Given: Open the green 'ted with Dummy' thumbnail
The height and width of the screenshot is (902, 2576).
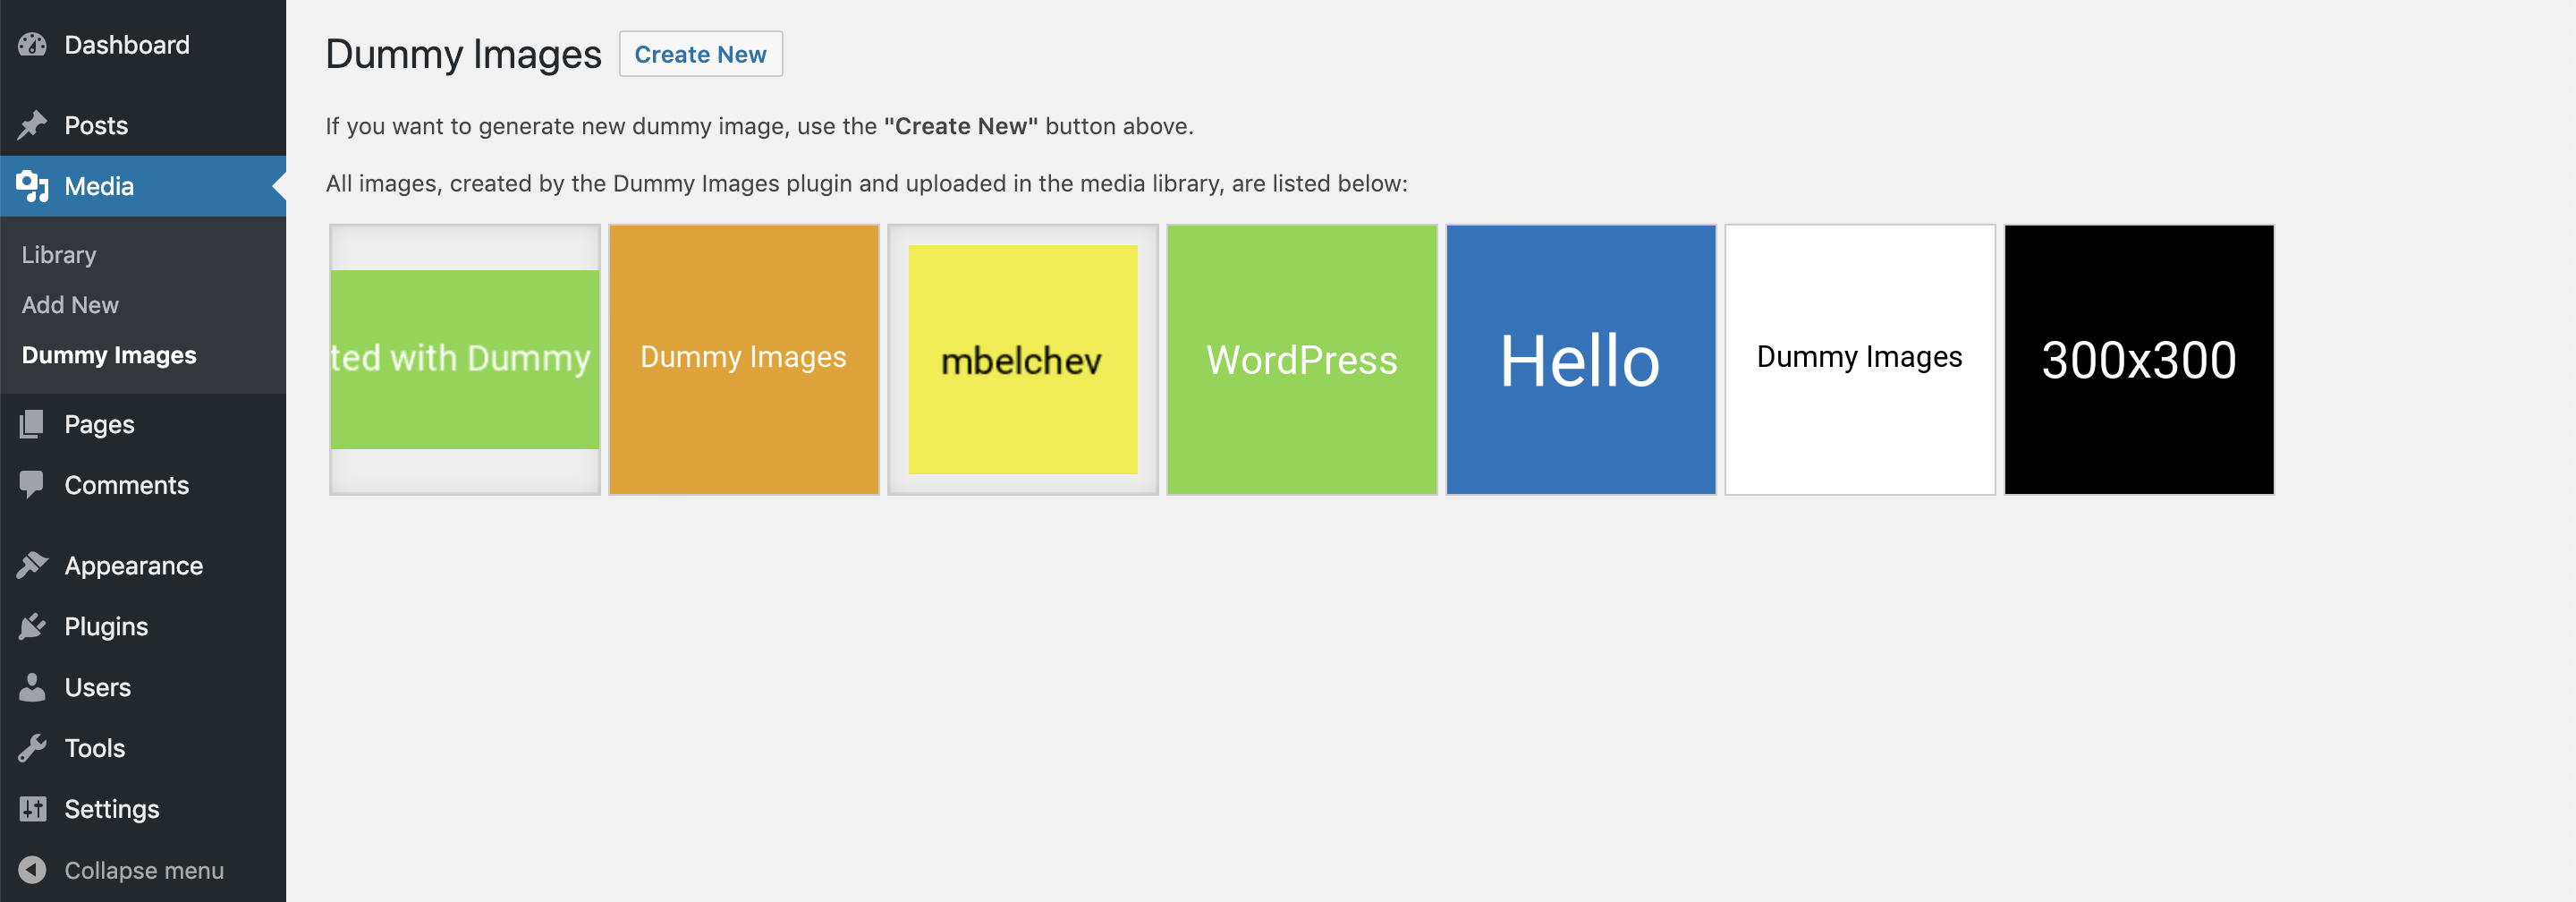Looking at the screenshot, I should (465, 359).
